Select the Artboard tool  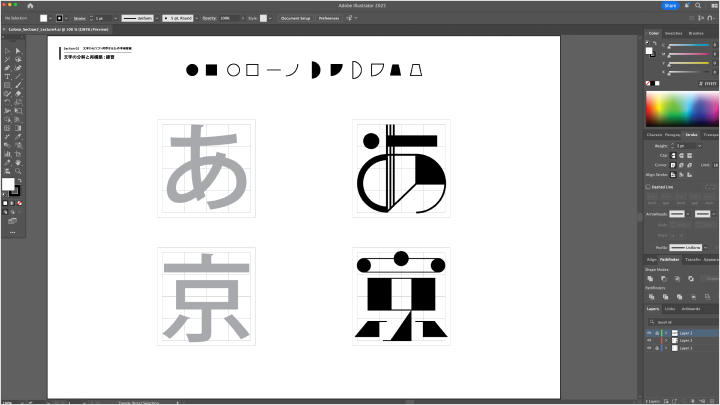tap(18, 154)
